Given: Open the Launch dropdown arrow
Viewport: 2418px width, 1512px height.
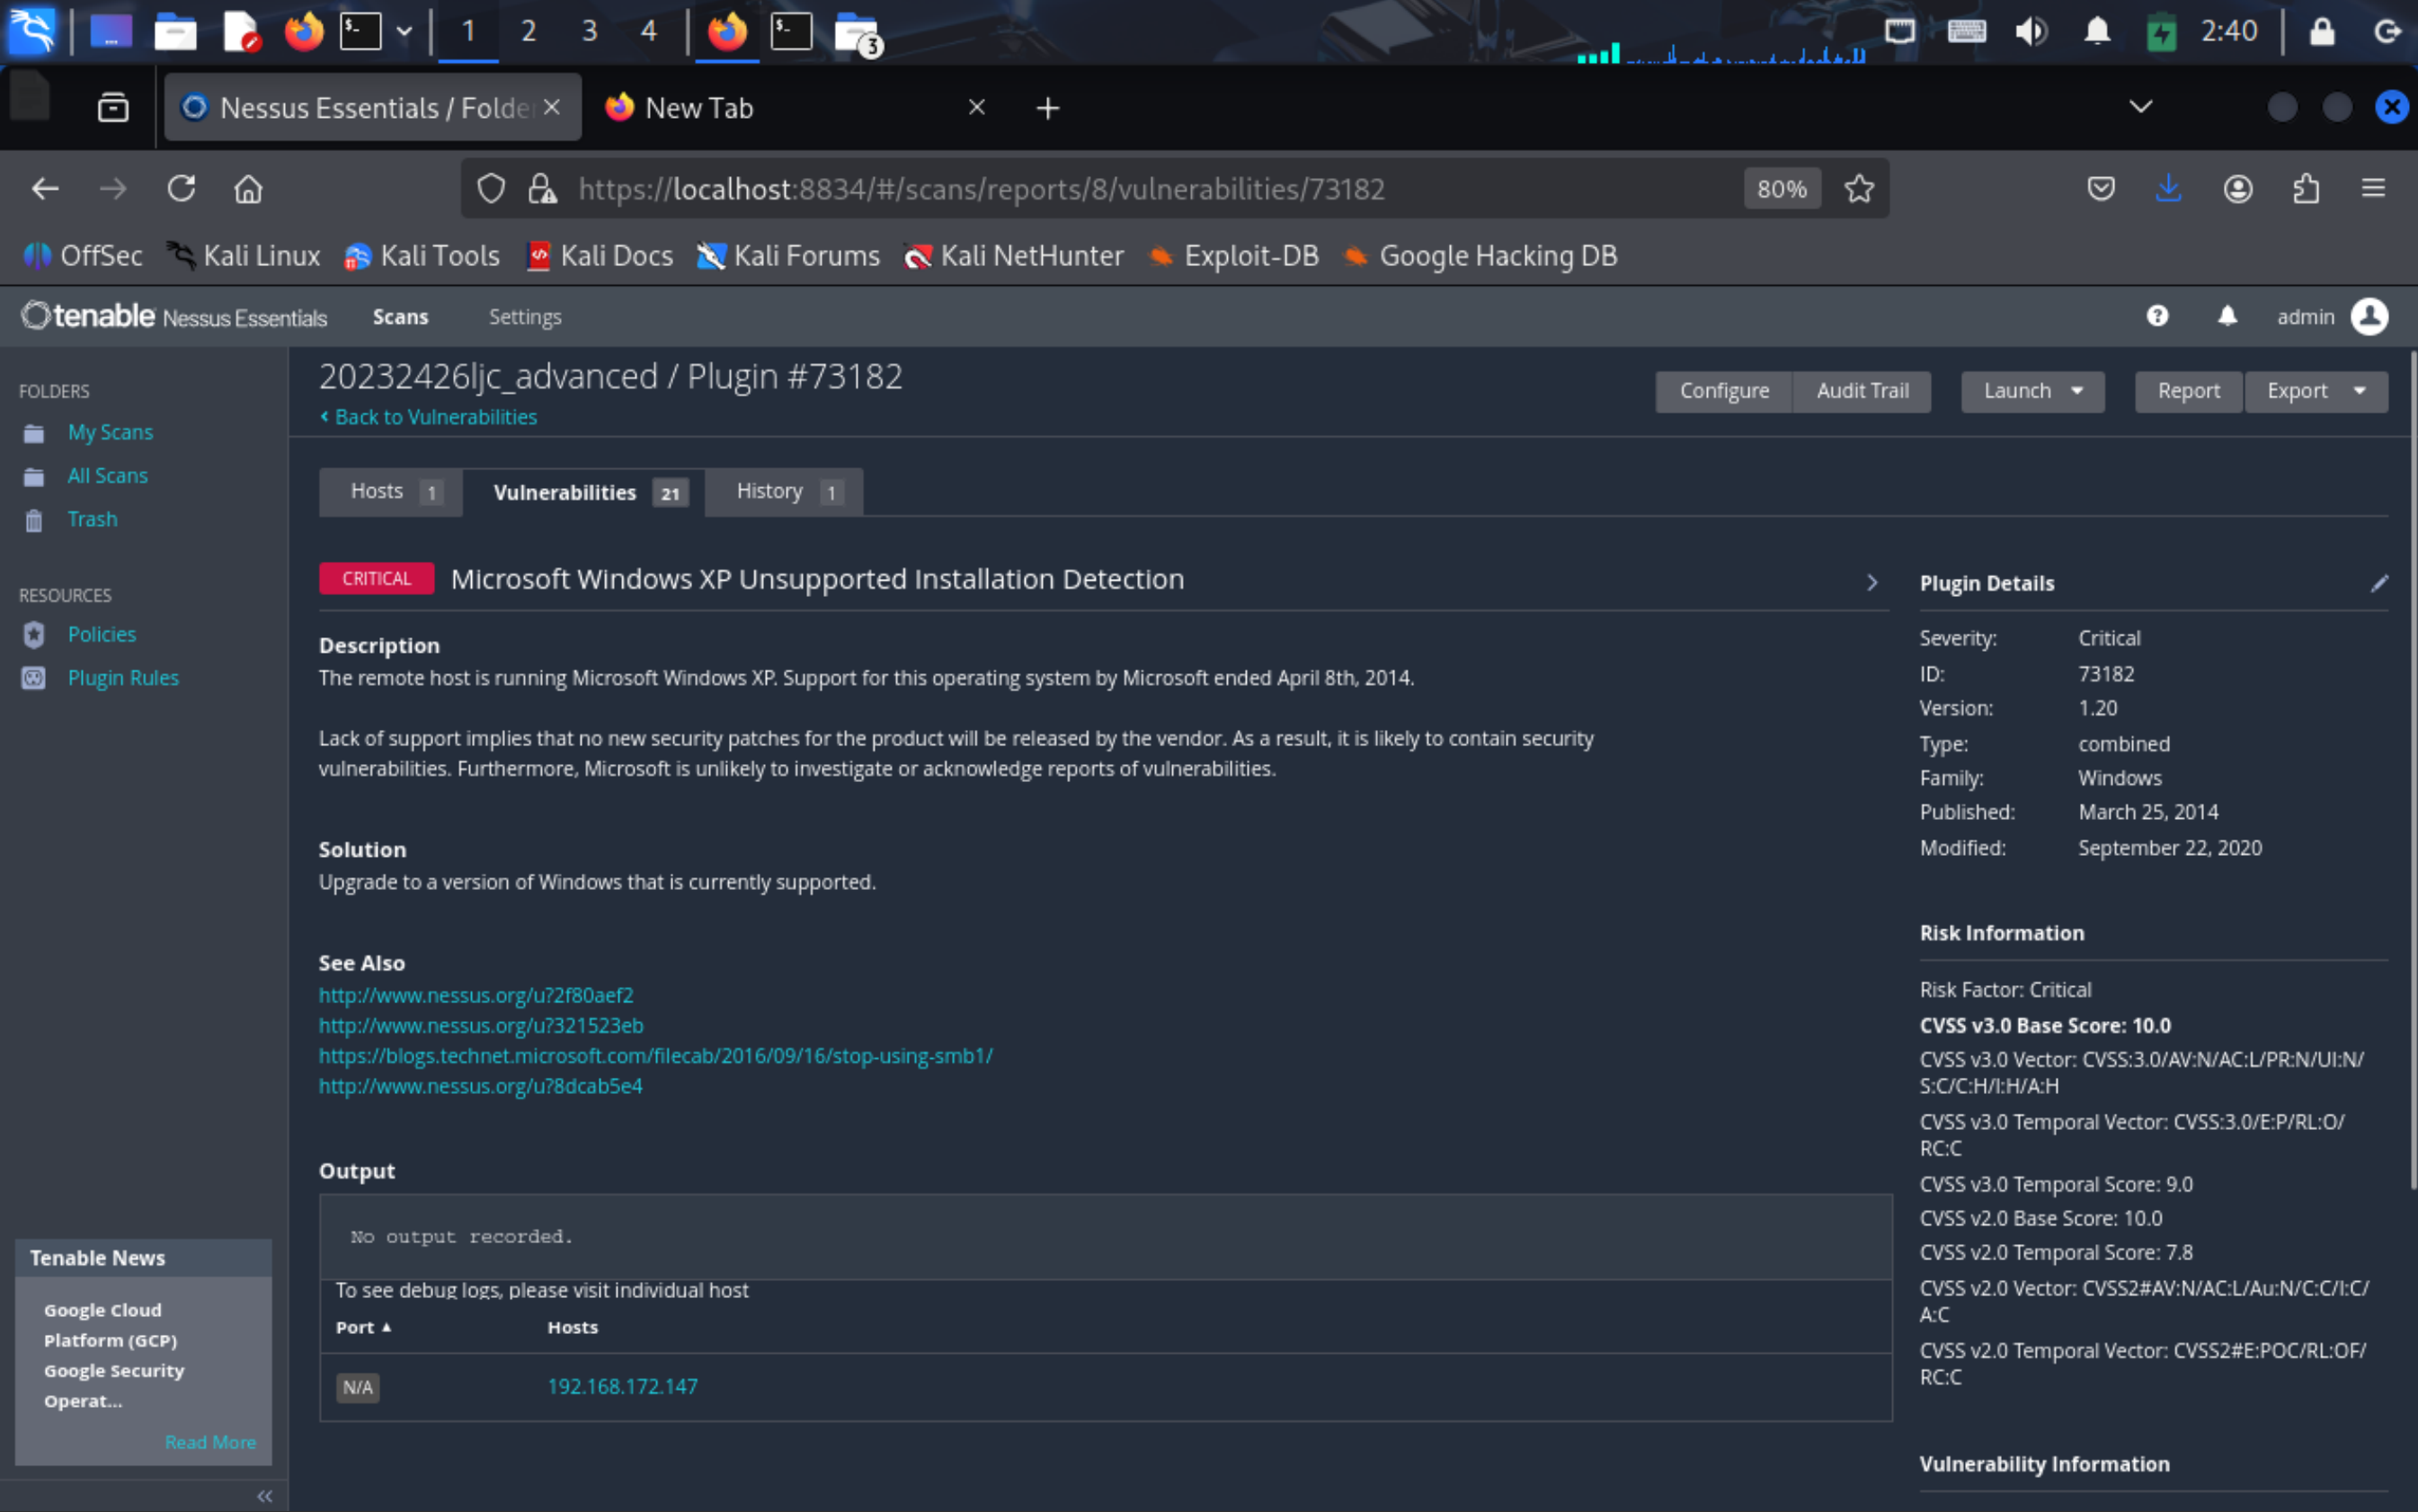Looking at the screenshot, I should [2077, 391].
